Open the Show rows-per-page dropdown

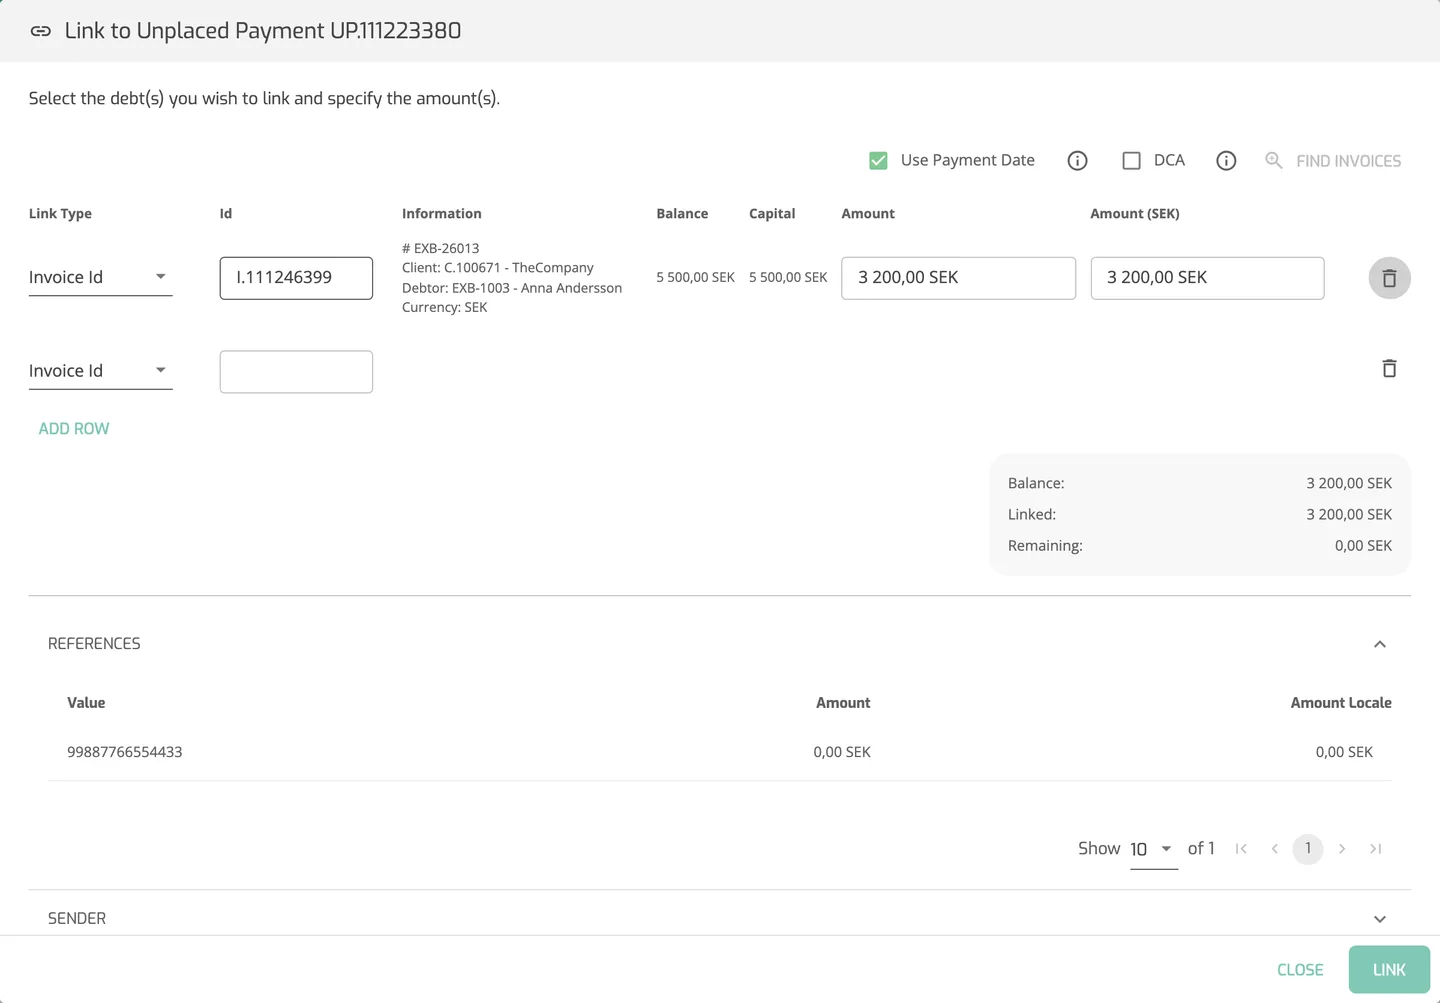pos(1153,849)
